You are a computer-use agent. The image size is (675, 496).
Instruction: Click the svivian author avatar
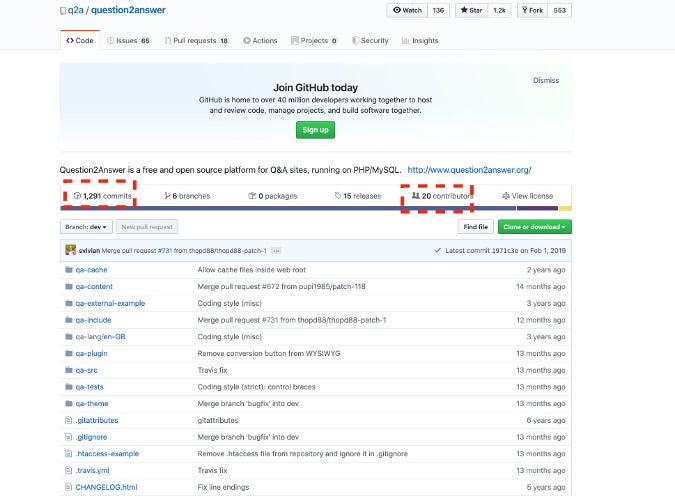pyautogui.click(x=71, y=250)
